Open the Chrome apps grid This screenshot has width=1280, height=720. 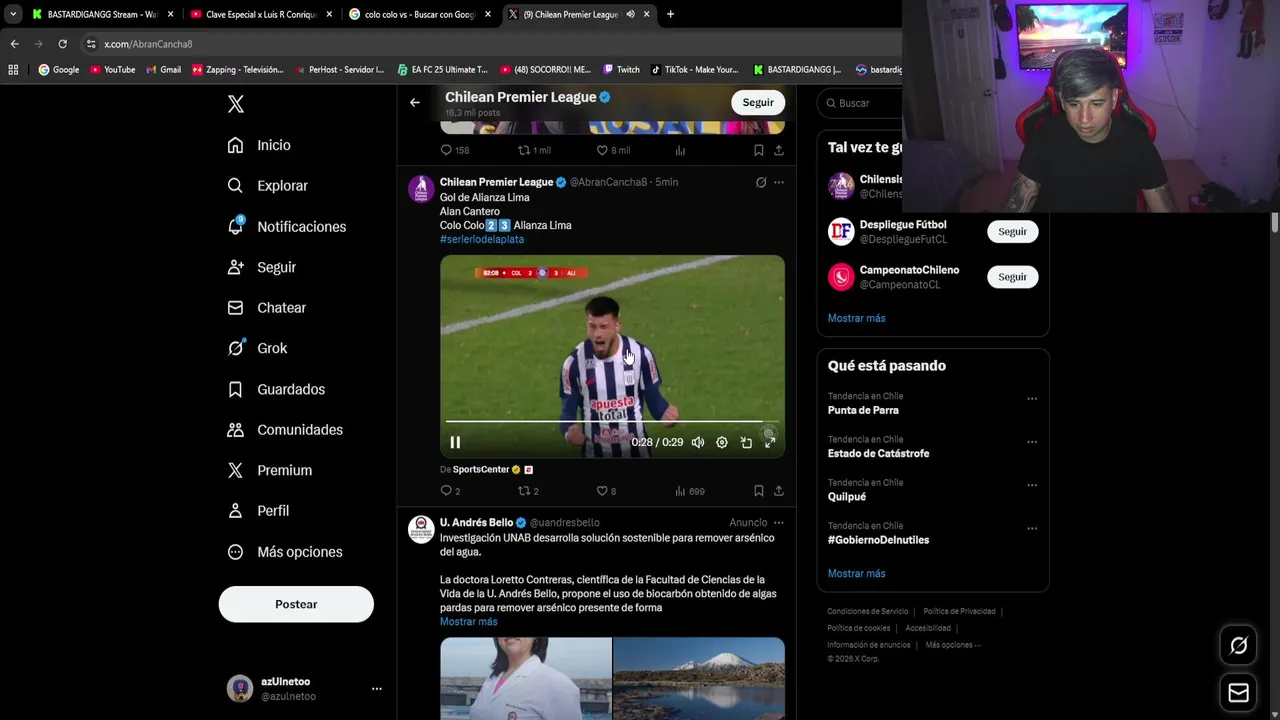[x=13, y=70]
